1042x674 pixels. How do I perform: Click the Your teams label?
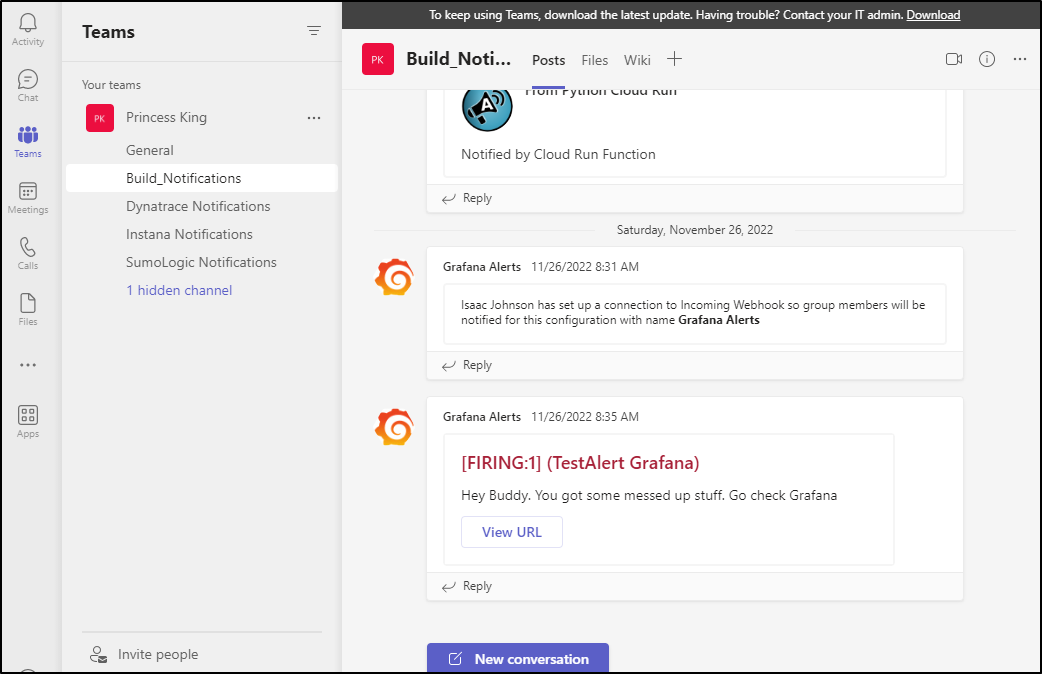(111, 85)
